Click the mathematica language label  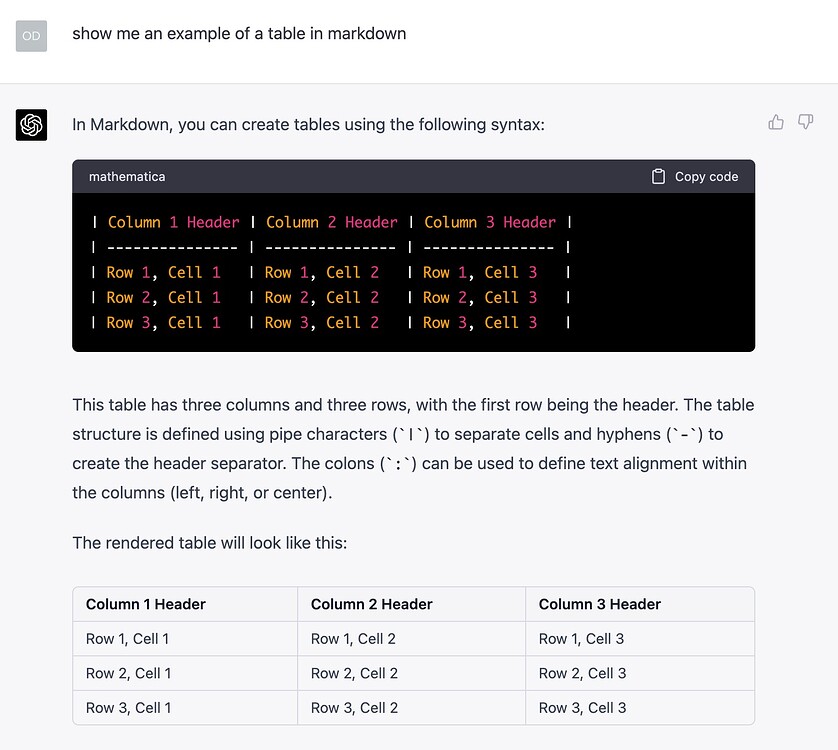(x=127, y=176)
